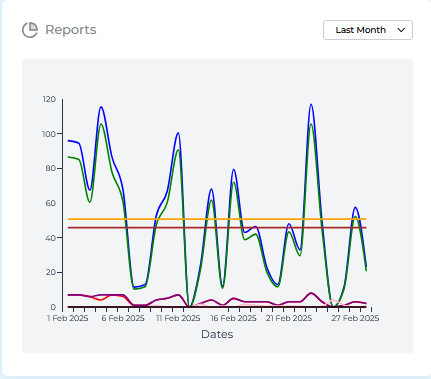Click the 60 value on y-axis
Image resolution: width=431 pixels, height=379 pixels.
click(x=50, y=203)
